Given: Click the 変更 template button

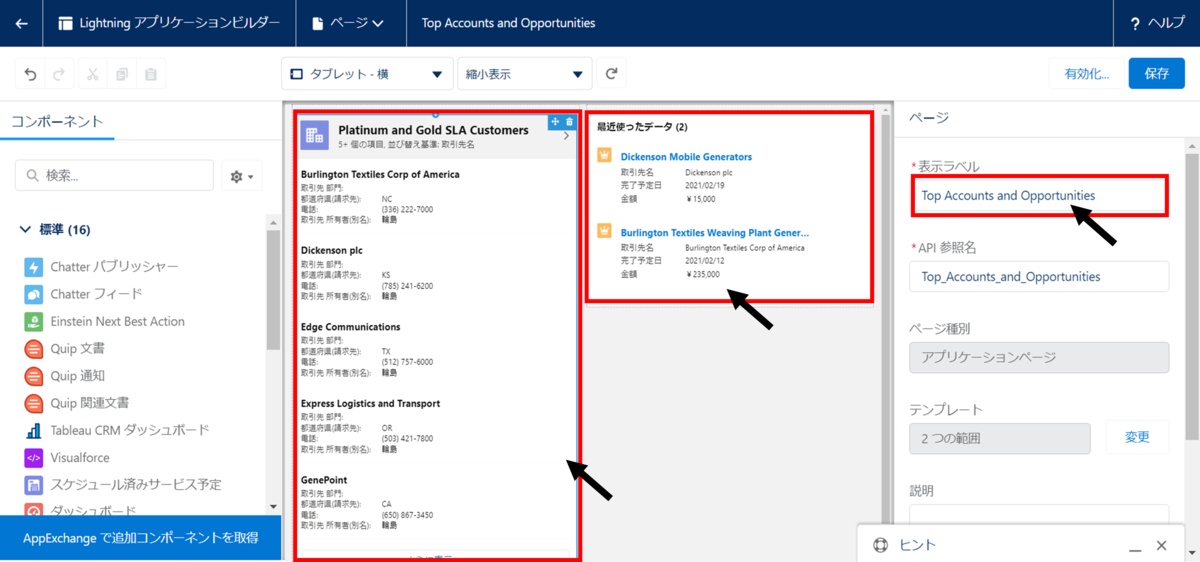Looking at the screenshot, I should click(1138, 437).
